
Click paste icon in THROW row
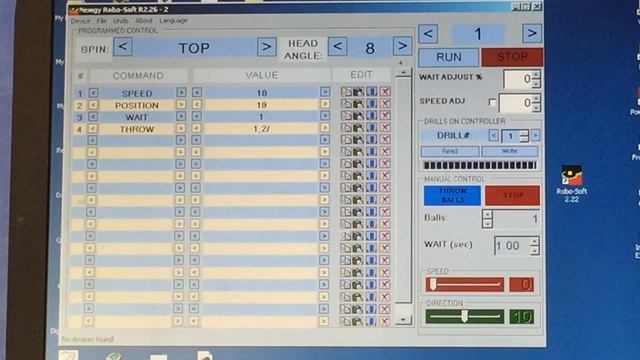coord(358,128)
